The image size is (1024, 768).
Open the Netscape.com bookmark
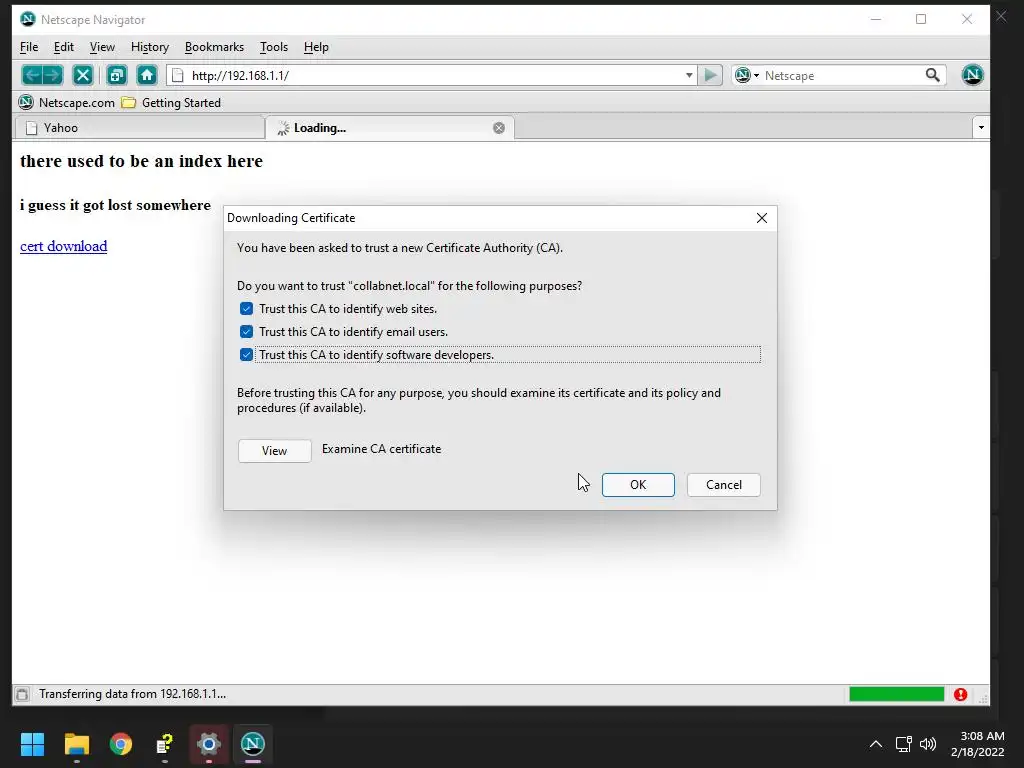tap(67, 103)
